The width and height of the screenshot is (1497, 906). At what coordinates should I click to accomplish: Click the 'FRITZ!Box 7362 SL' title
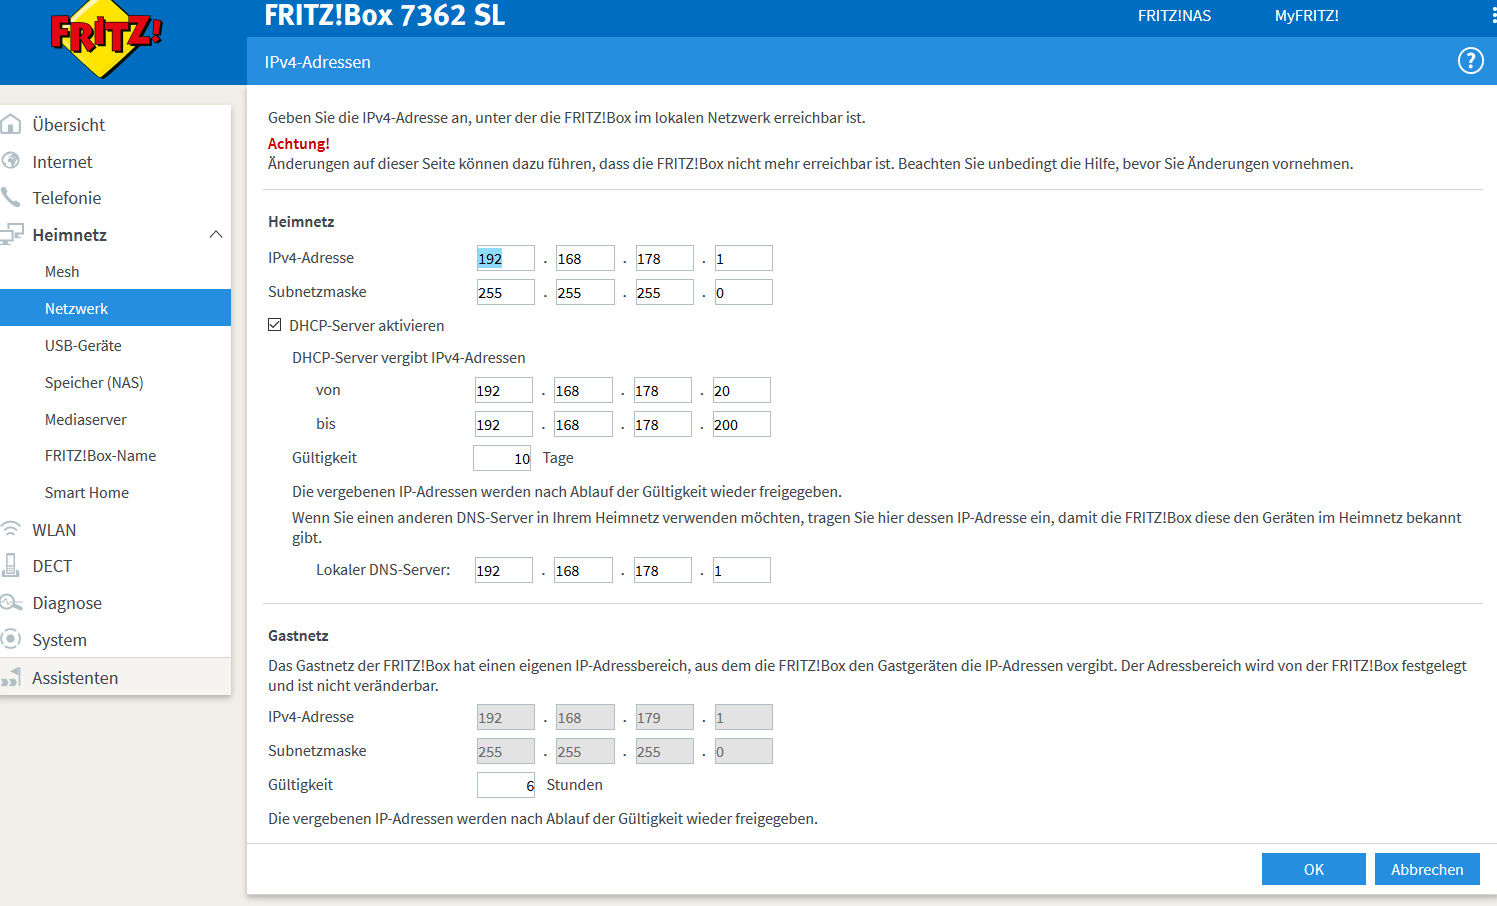(384, 16)
